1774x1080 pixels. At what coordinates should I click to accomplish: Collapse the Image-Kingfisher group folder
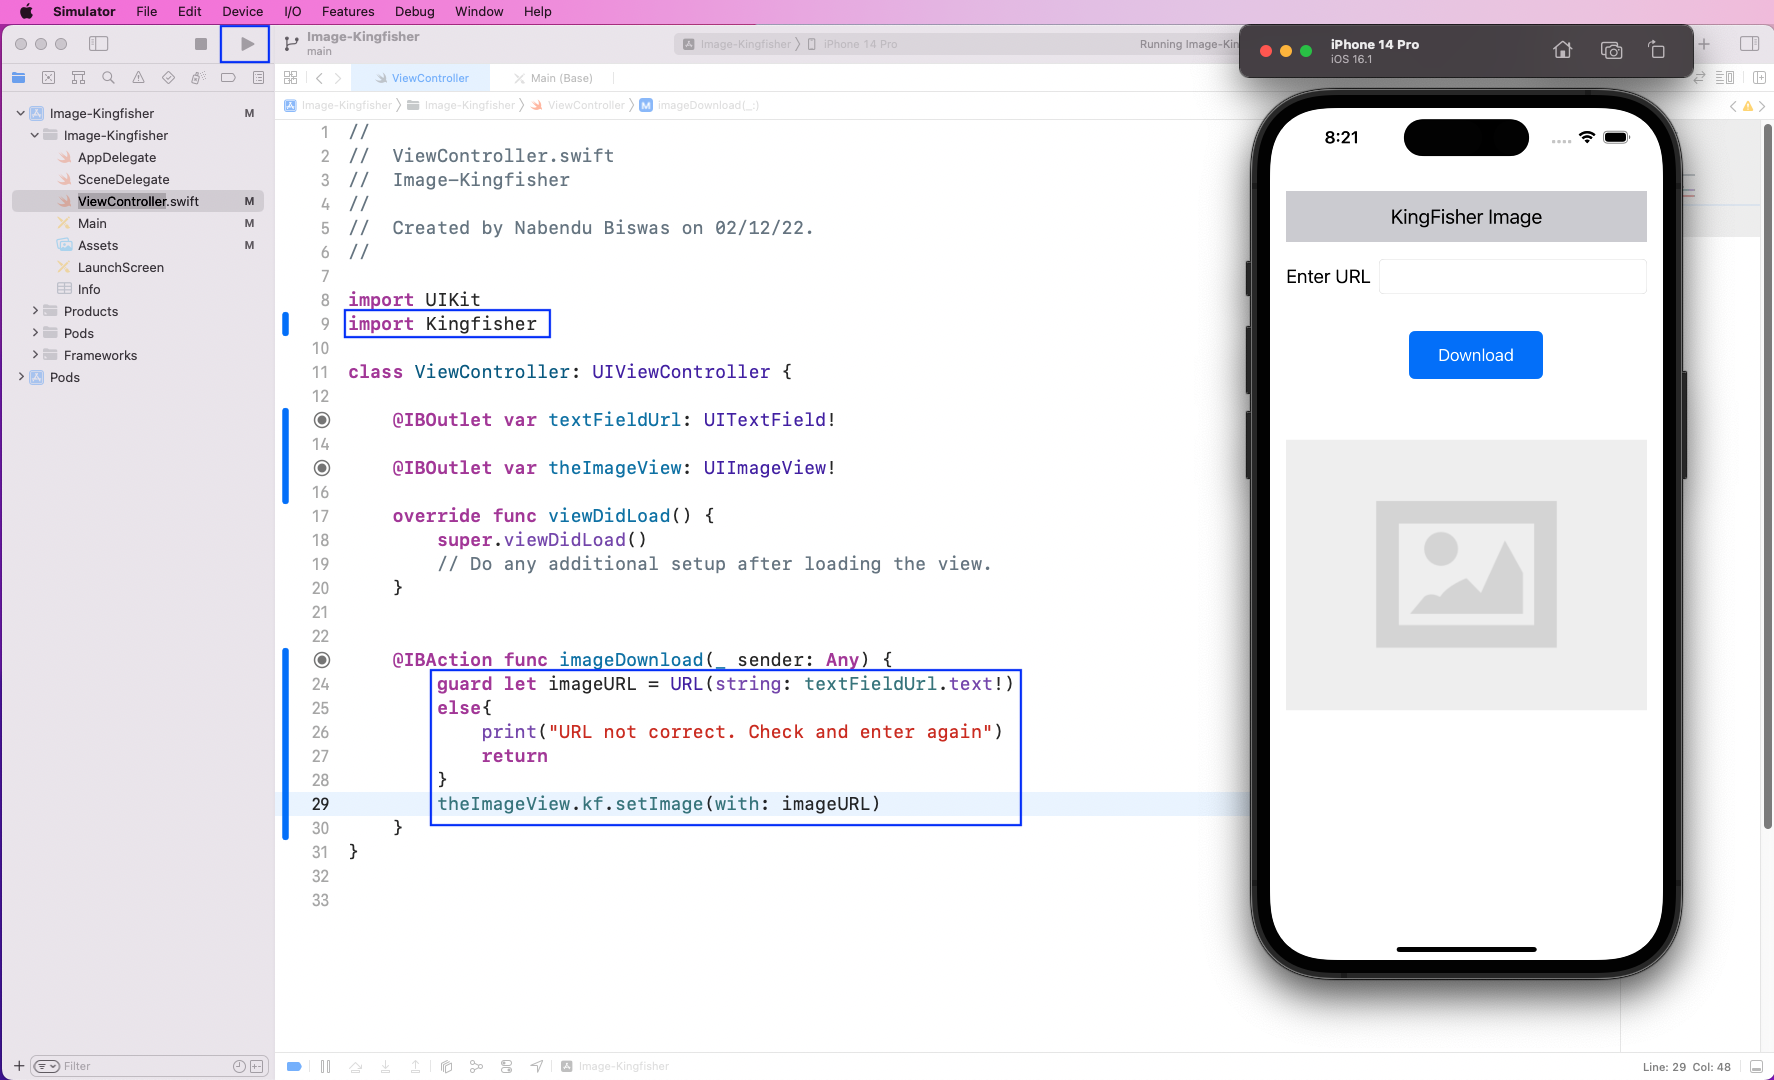35,135
